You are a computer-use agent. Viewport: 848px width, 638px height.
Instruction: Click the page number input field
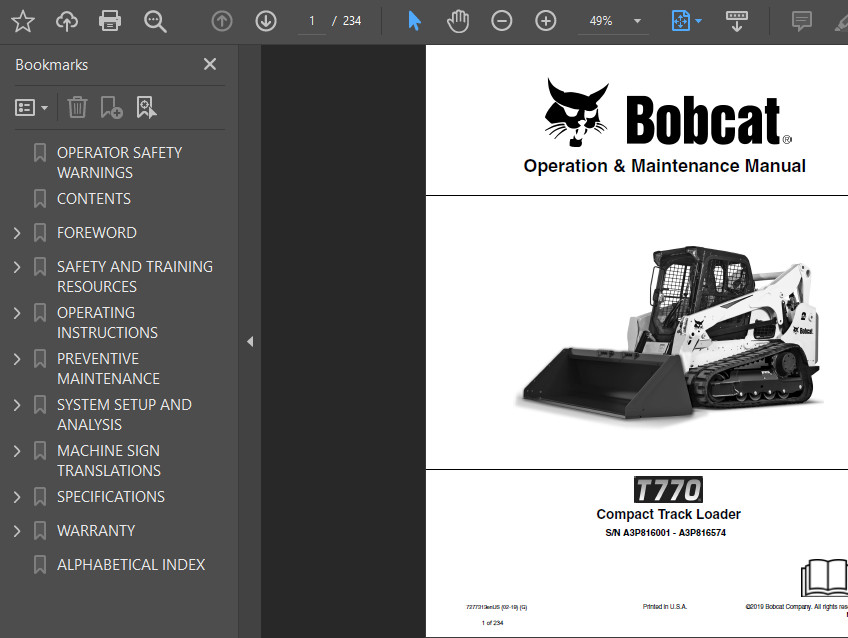click(312, 21)
